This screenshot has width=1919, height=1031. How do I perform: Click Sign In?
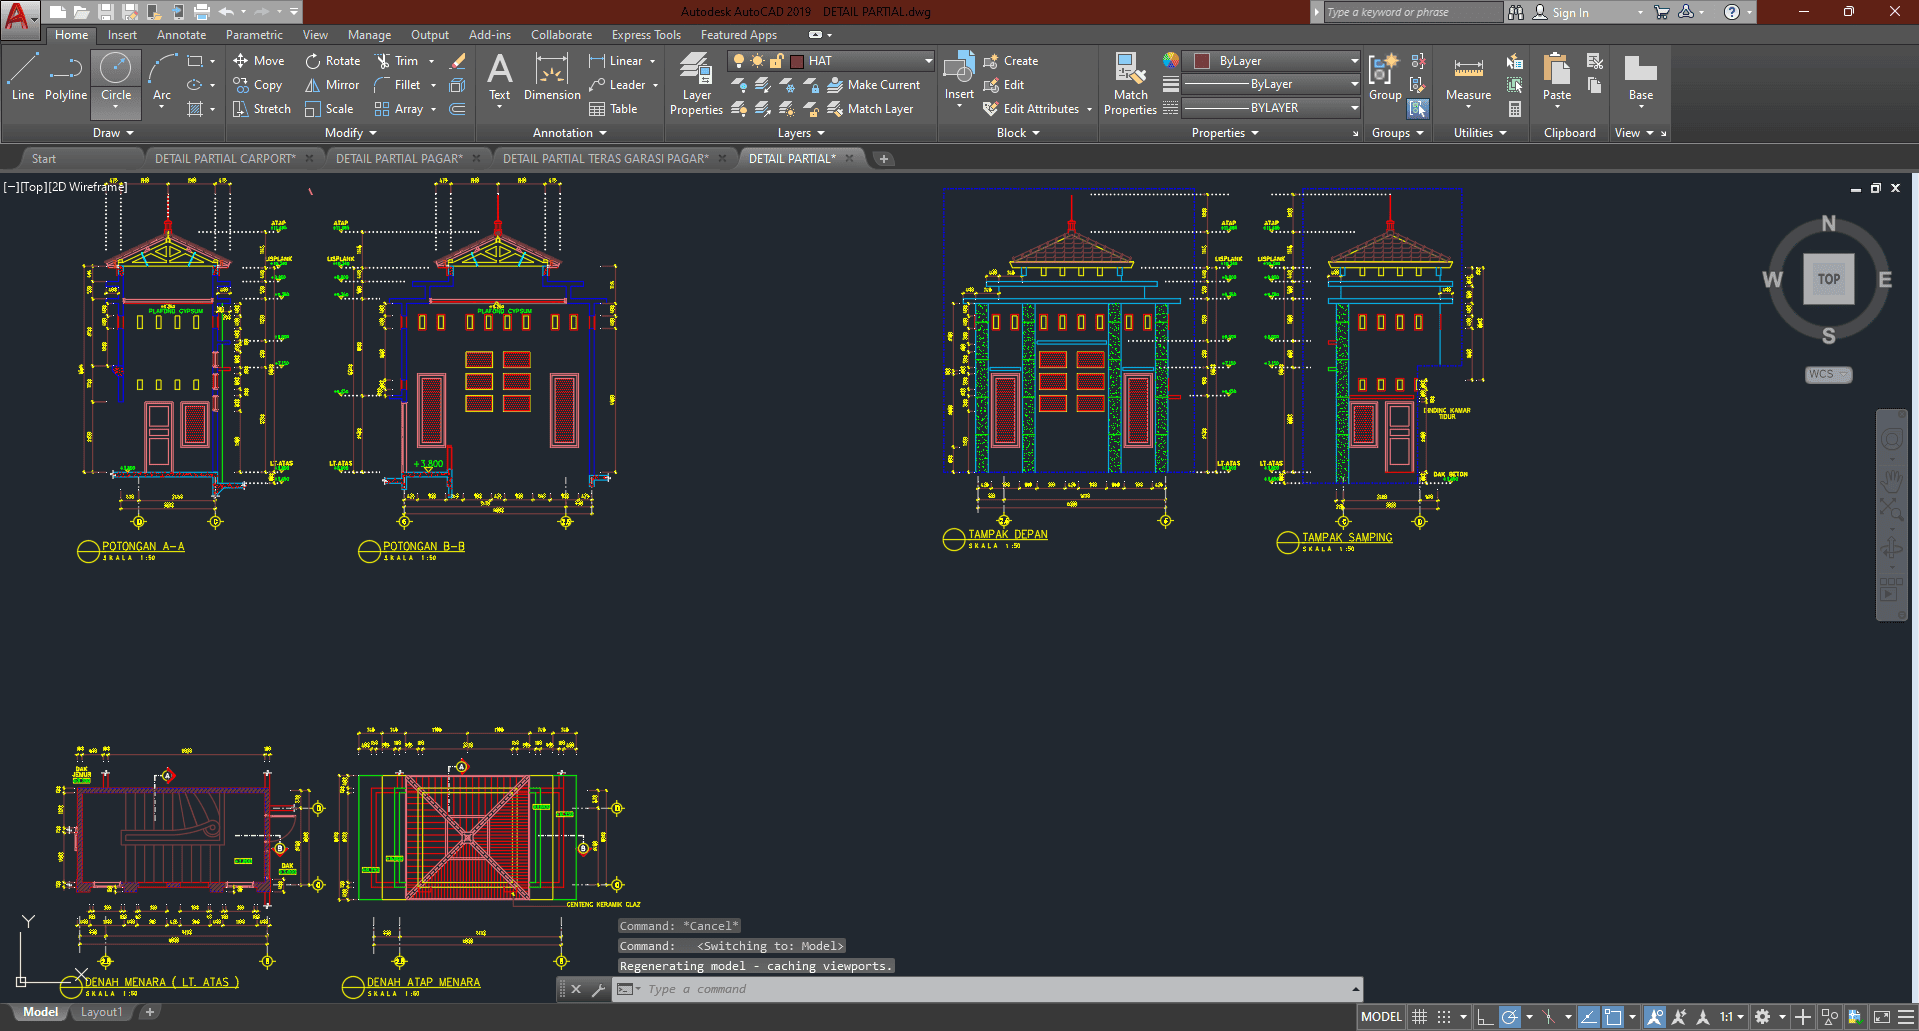pyautogui.click(x=1570, y=12)
